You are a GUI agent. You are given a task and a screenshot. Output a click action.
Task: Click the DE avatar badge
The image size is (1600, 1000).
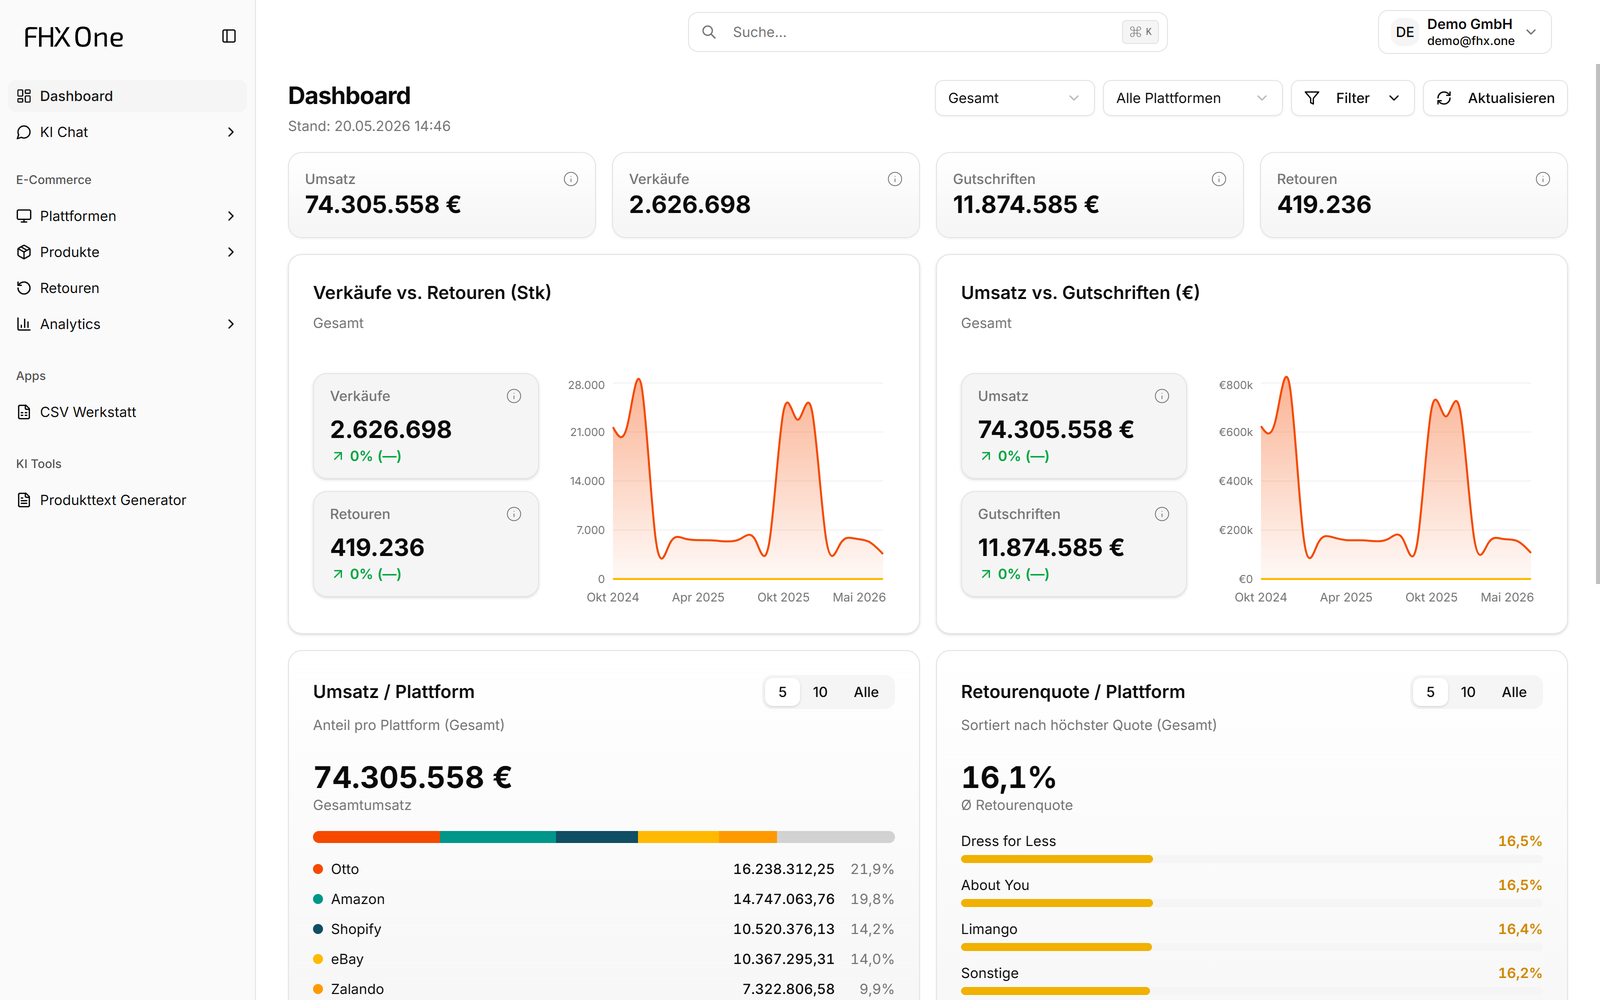[1405, 32]
